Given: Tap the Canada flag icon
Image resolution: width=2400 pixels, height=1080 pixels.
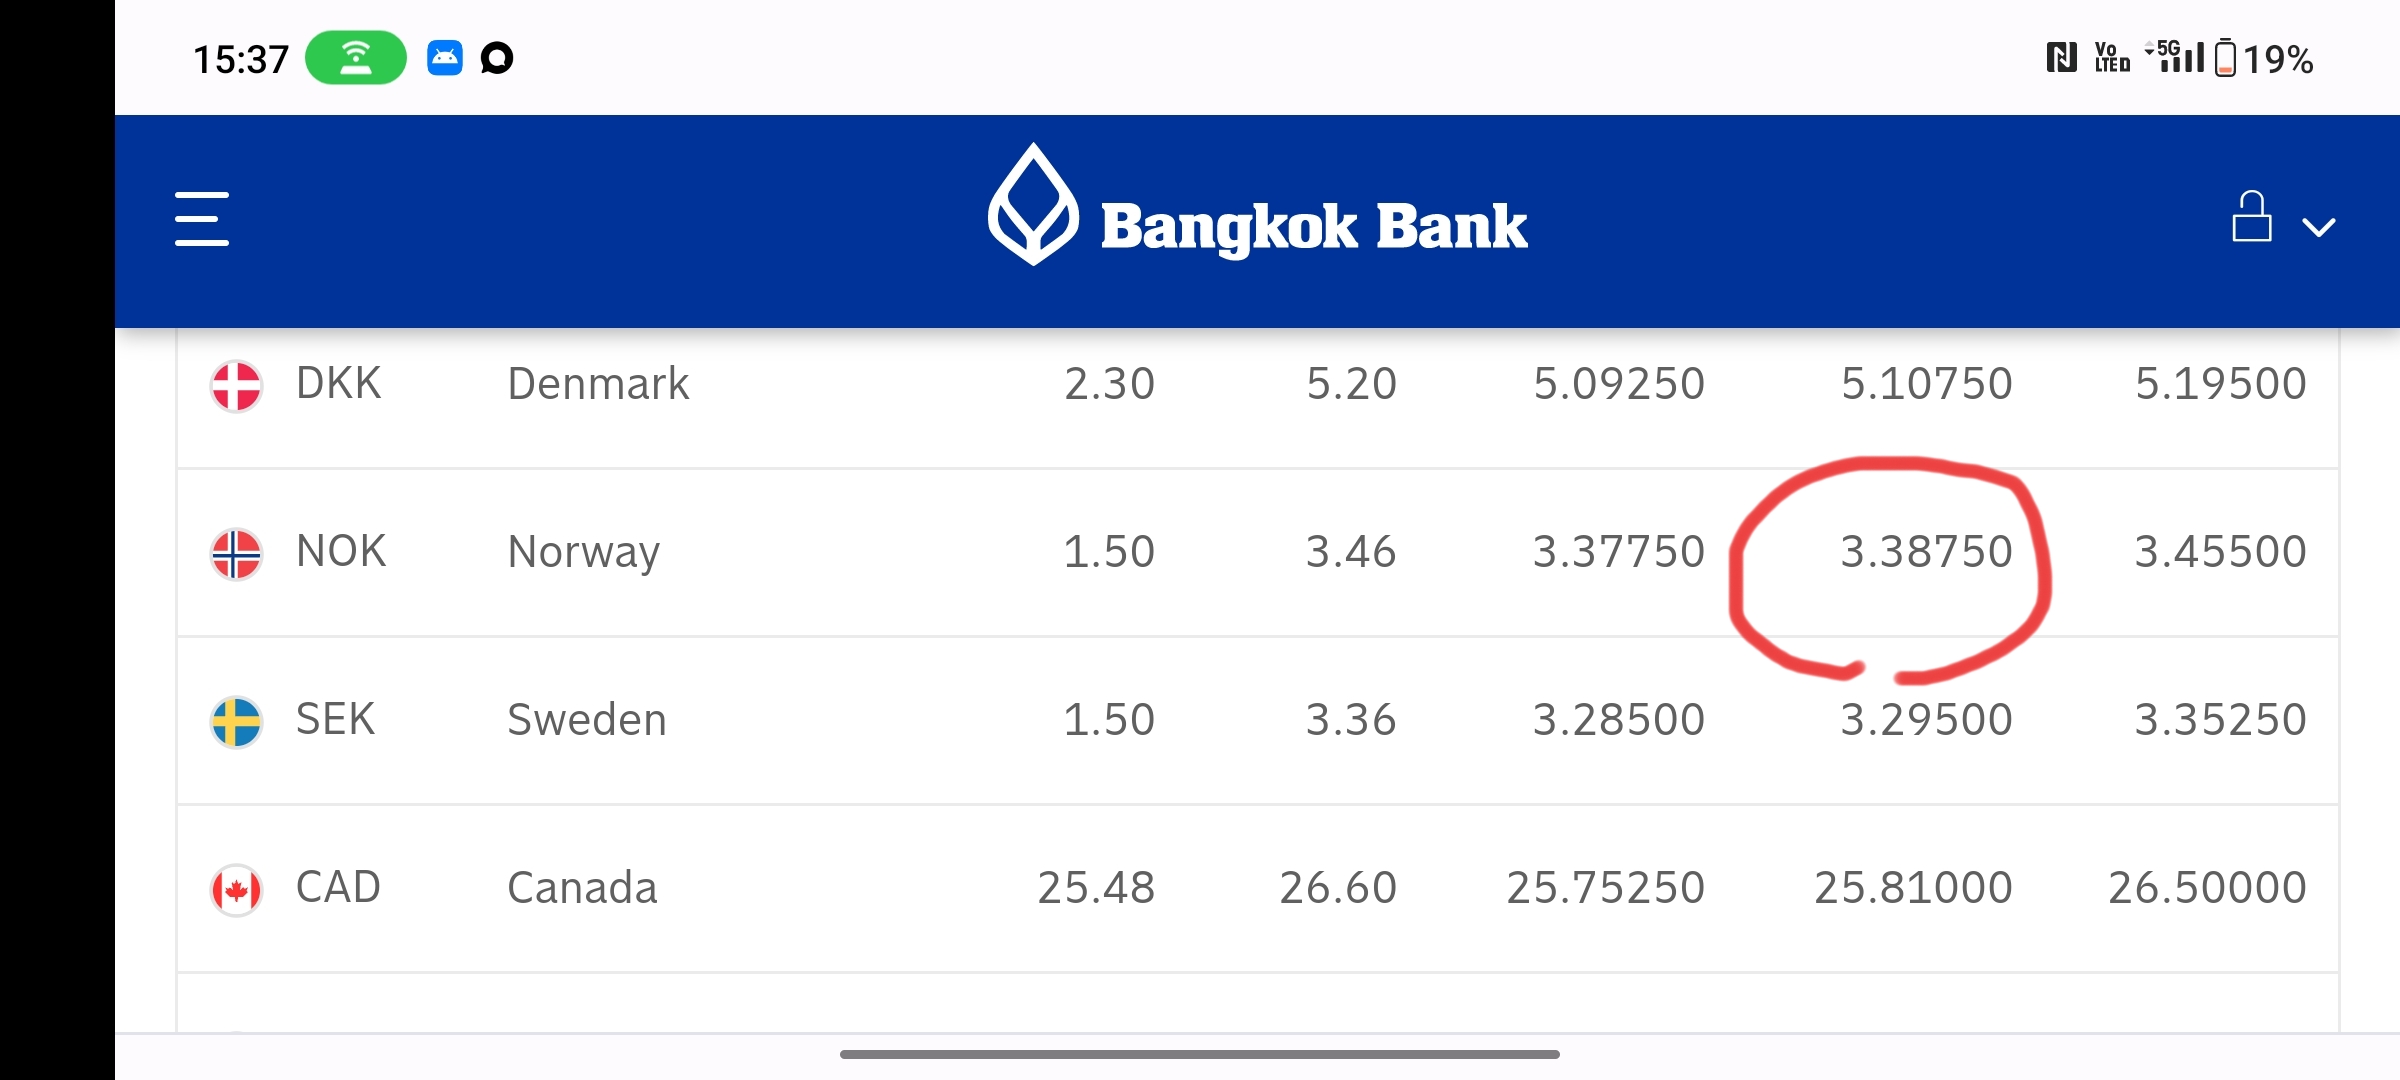Looking at the screenshot, I should [236, 889].
